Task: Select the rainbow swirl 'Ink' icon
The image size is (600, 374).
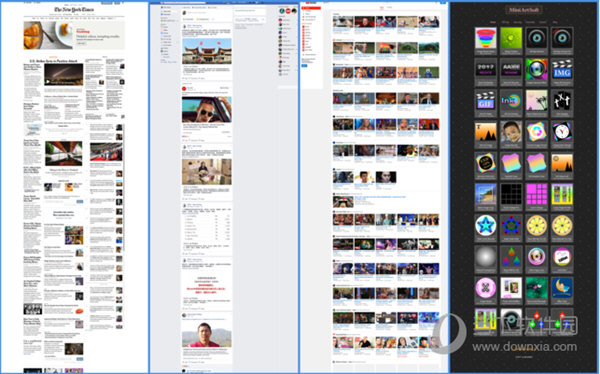Action: pyautogui.click(x=511, y=101)
